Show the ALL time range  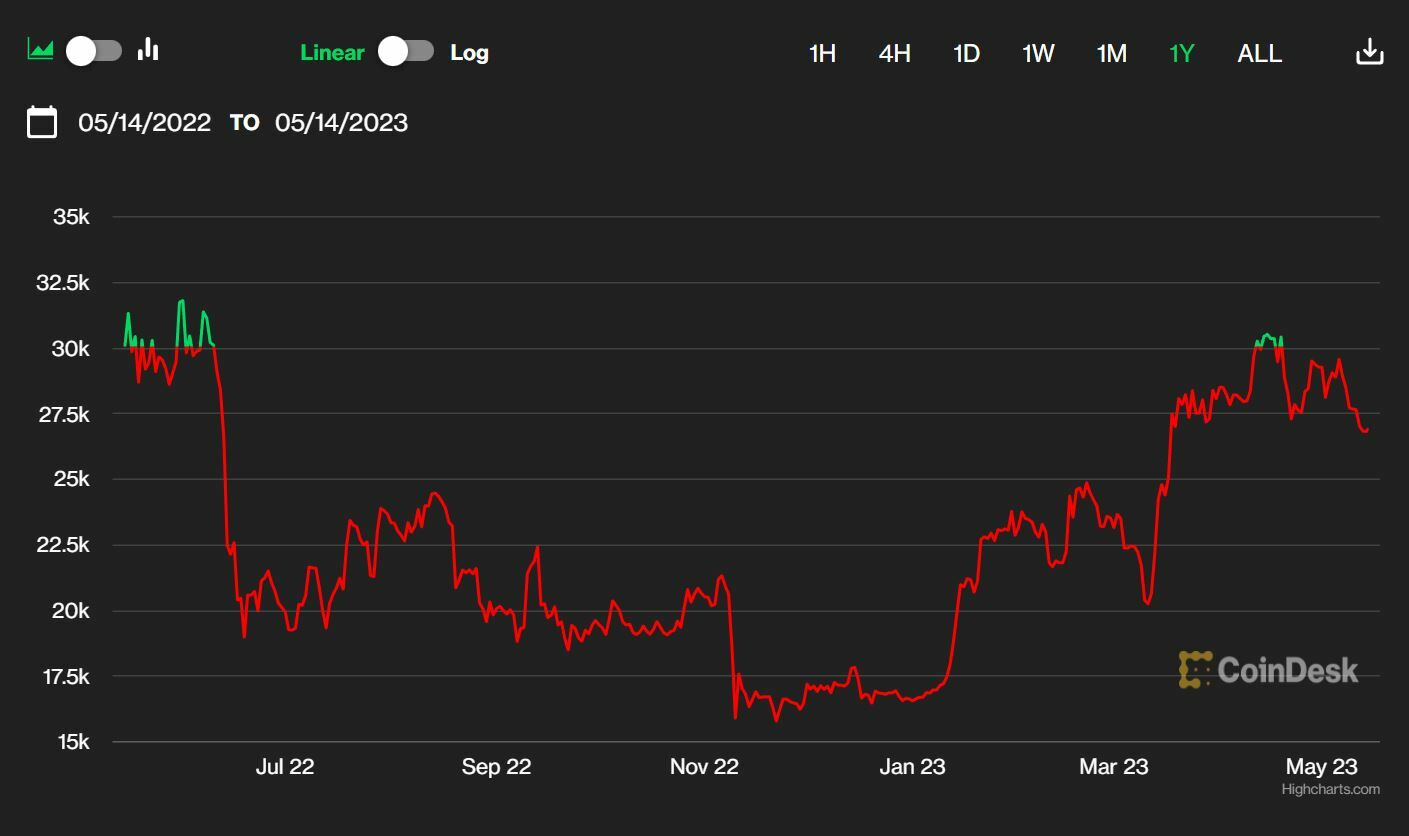click(1259, 54)
